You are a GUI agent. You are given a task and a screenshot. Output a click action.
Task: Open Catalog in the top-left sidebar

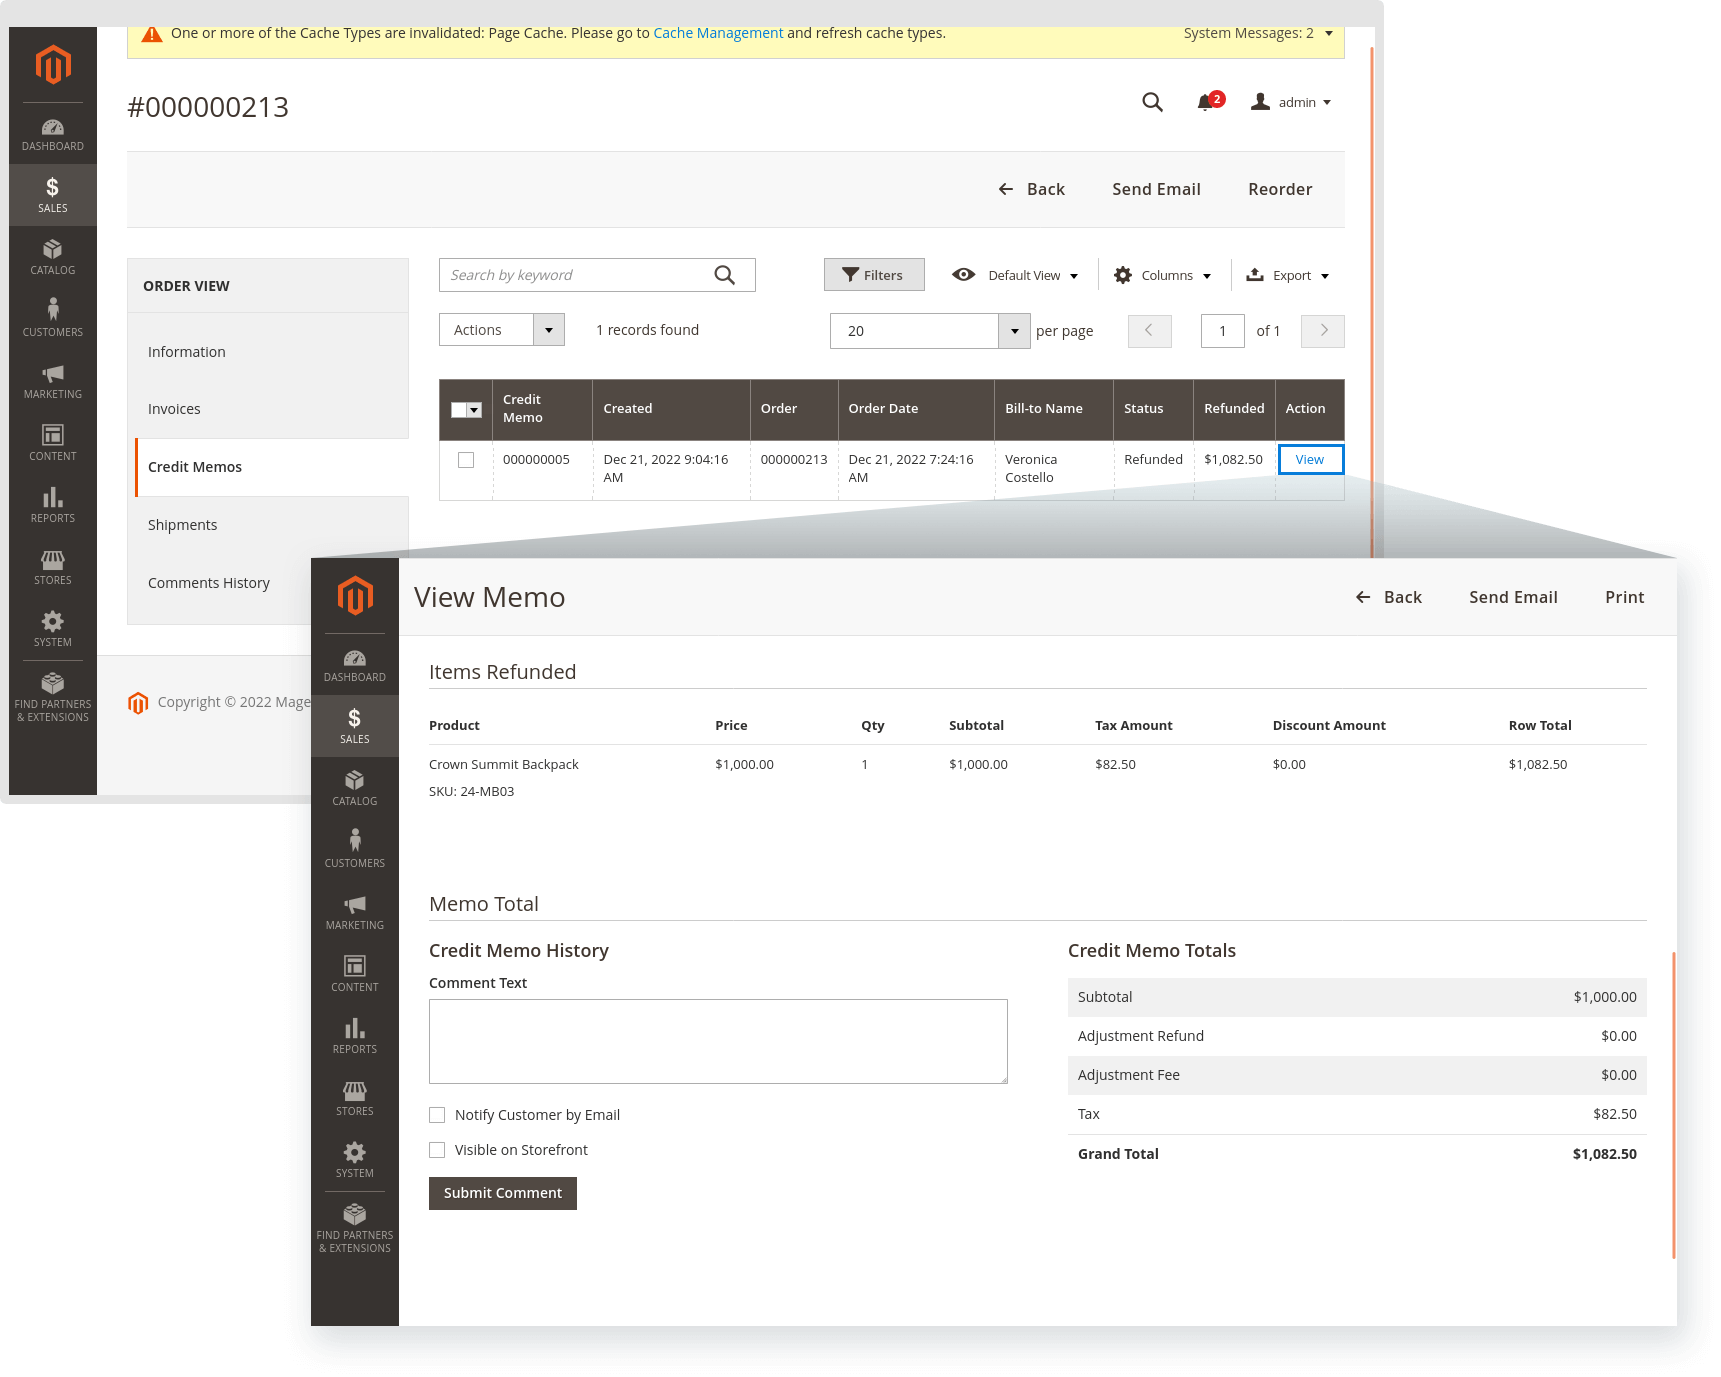click(x=53, y=257)
